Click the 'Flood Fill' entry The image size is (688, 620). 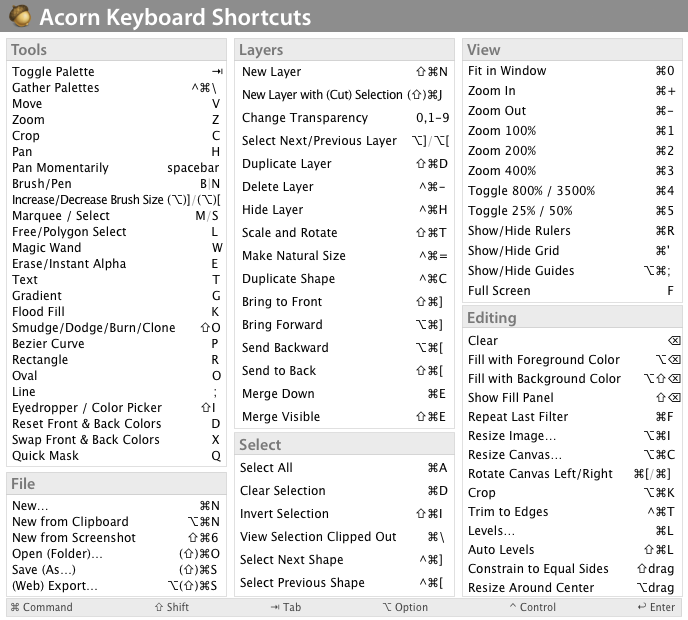(x=116, y=312)
